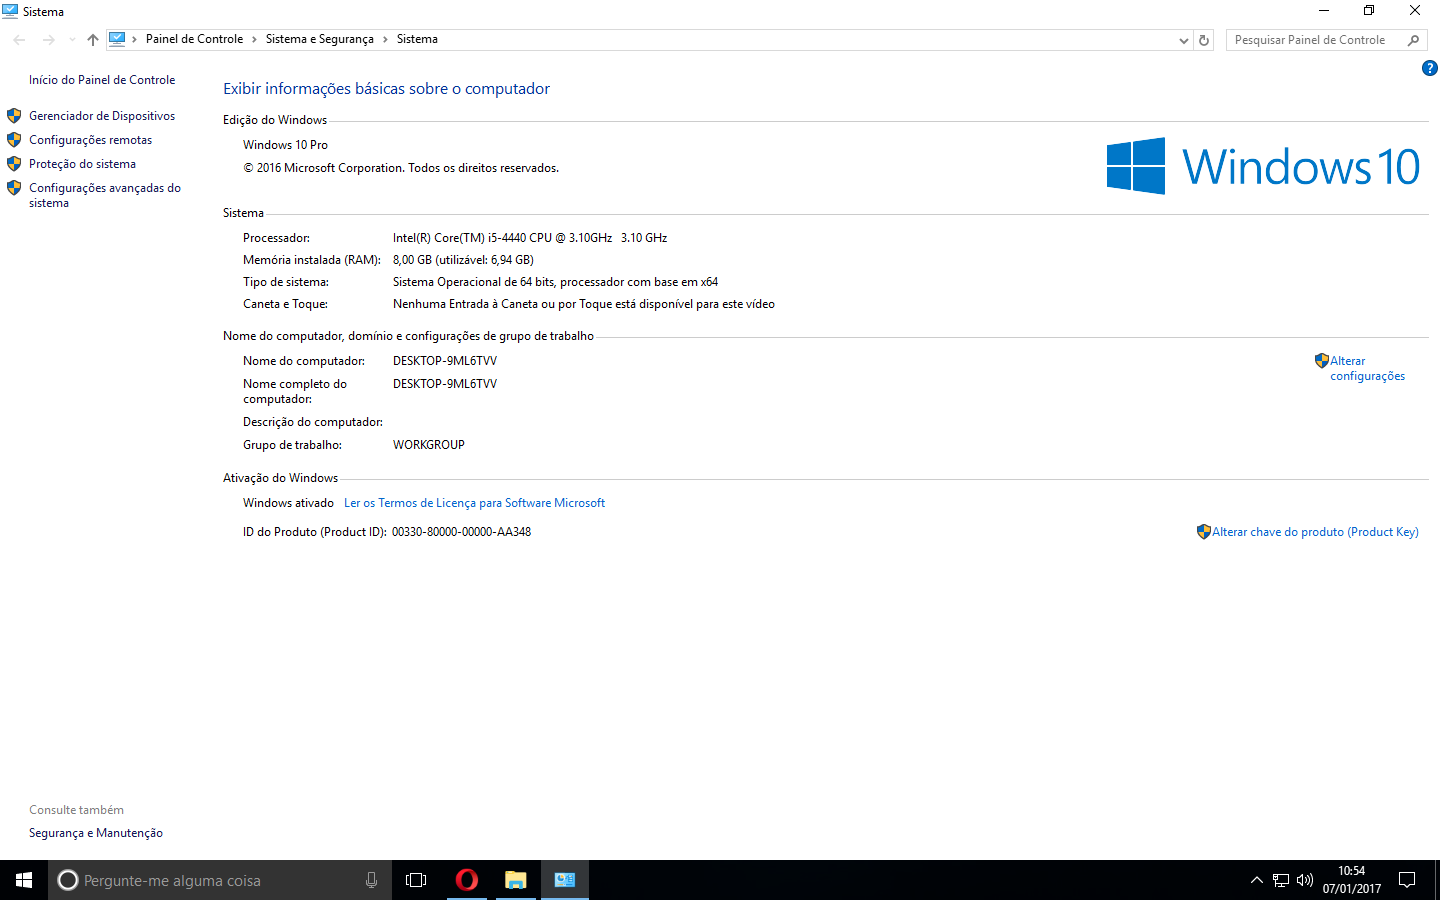This screenshot has height=900, width=1440.
Task: Select the Sistema control panel taskbar button
Action: (x=565, y=880)
